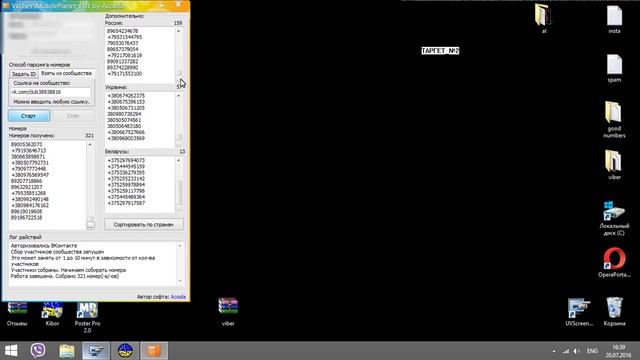Select number 89654234678 in Россия list
This screenshot has height=360, width=640.
pyautogui.click(x=122, y=31)
